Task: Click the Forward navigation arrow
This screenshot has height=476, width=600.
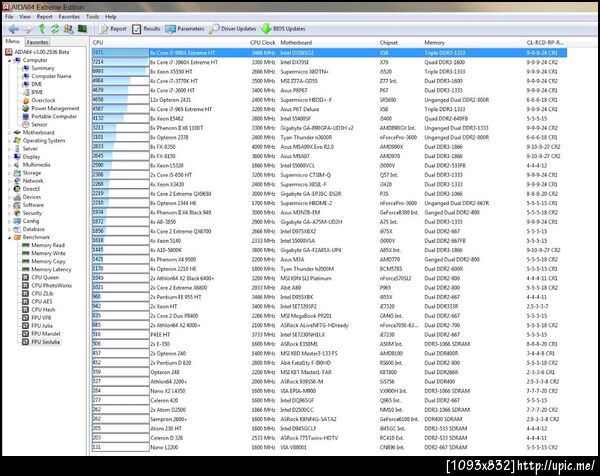Action: (28, 29)
